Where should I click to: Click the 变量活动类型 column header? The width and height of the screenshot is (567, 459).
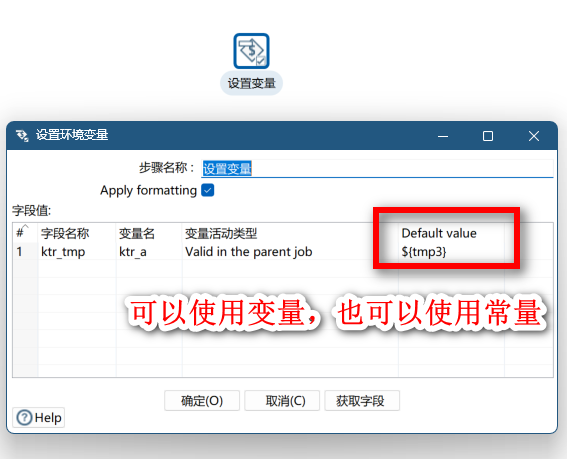pyautogui.click(x=290, y=233)
